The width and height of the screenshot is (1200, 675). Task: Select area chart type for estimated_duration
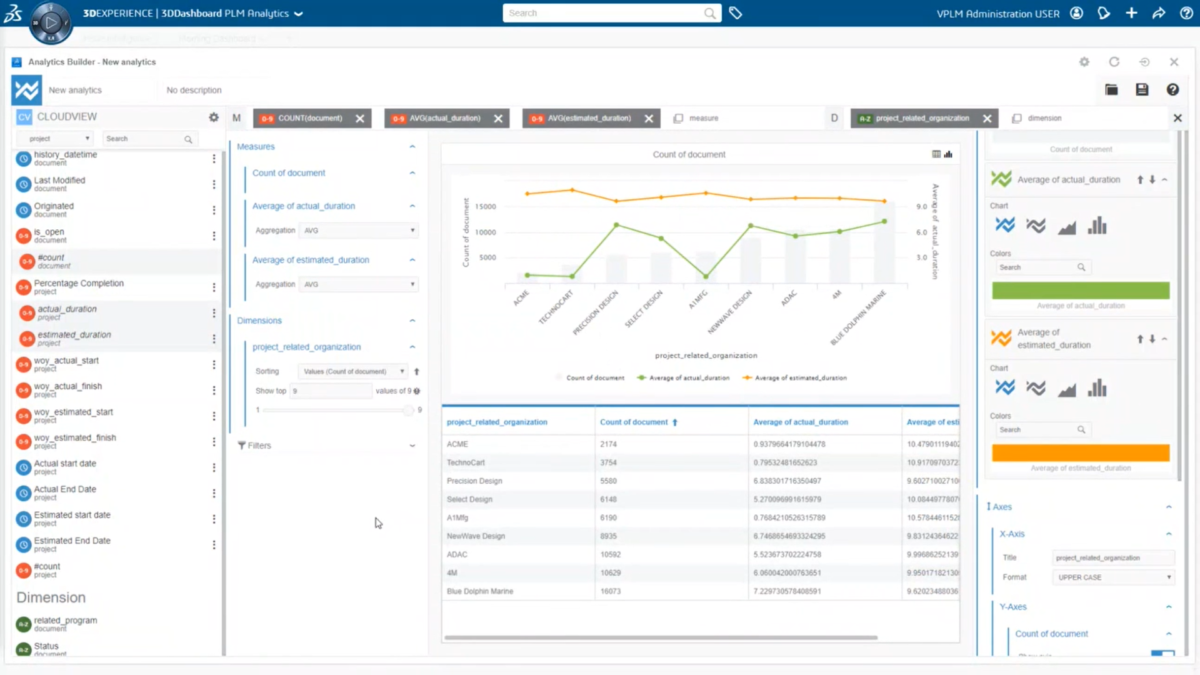1067,388
